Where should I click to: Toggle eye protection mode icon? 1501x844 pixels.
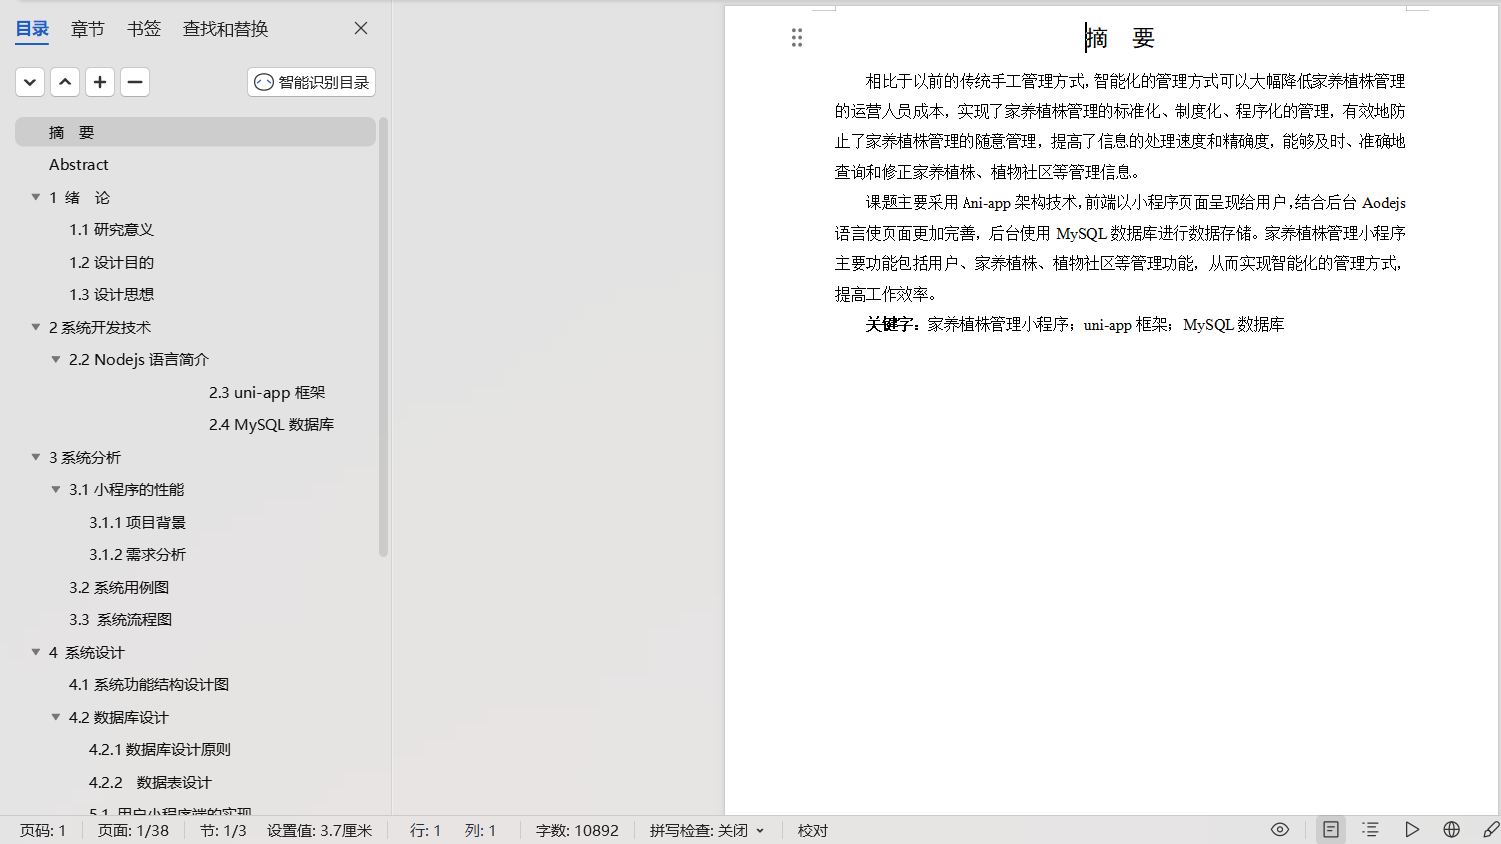1280,830
